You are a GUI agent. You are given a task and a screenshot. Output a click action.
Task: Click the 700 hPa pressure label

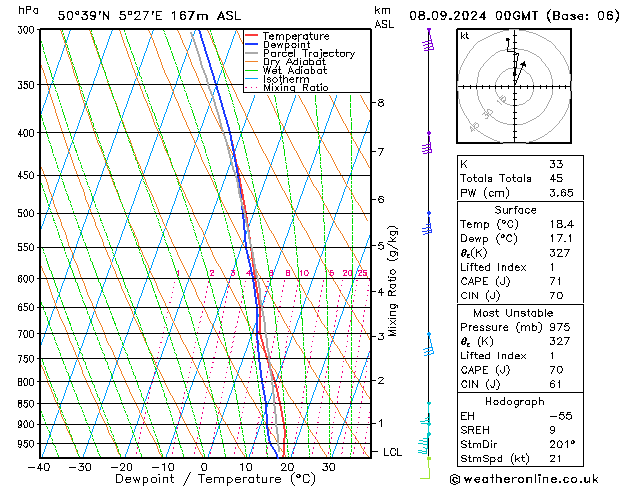[28, 334]
